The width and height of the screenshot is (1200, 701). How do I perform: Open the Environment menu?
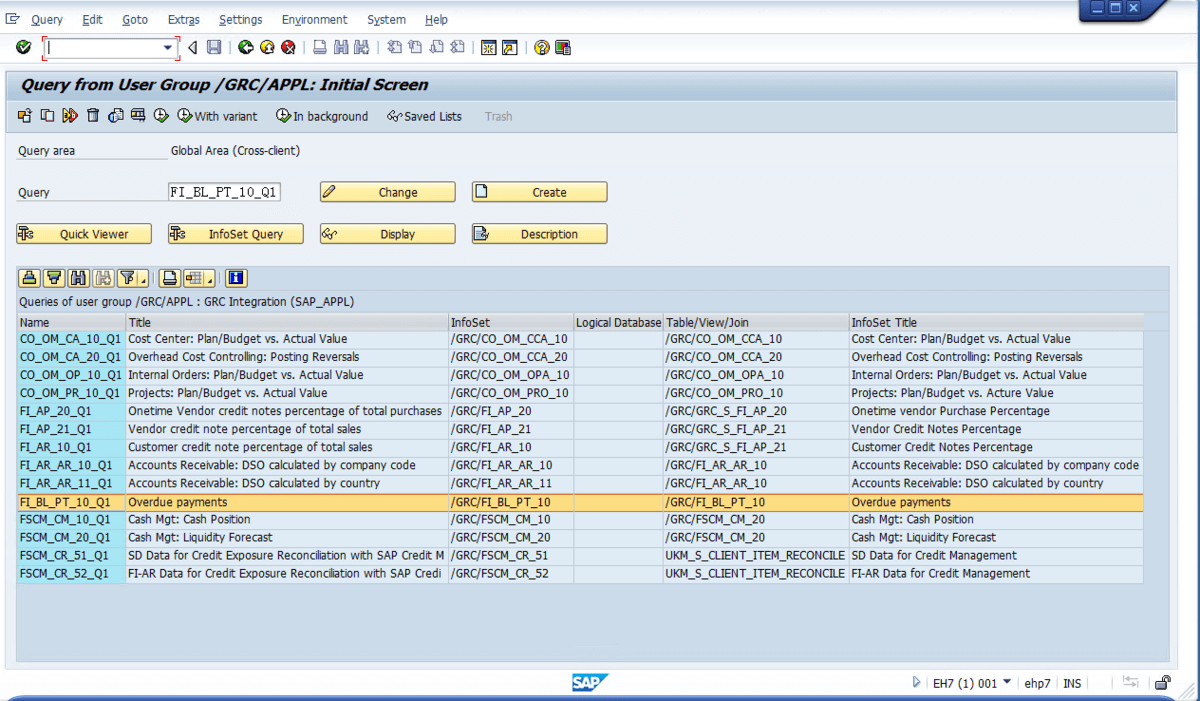pyautogui.click(x=314, y=19)
